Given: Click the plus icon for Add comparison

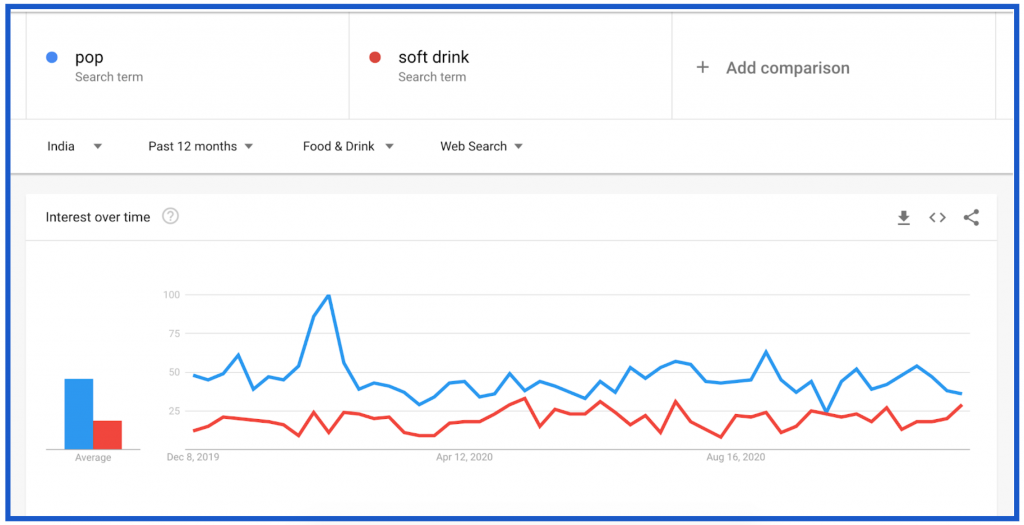Looking at the screenshot, I should 702,68.
